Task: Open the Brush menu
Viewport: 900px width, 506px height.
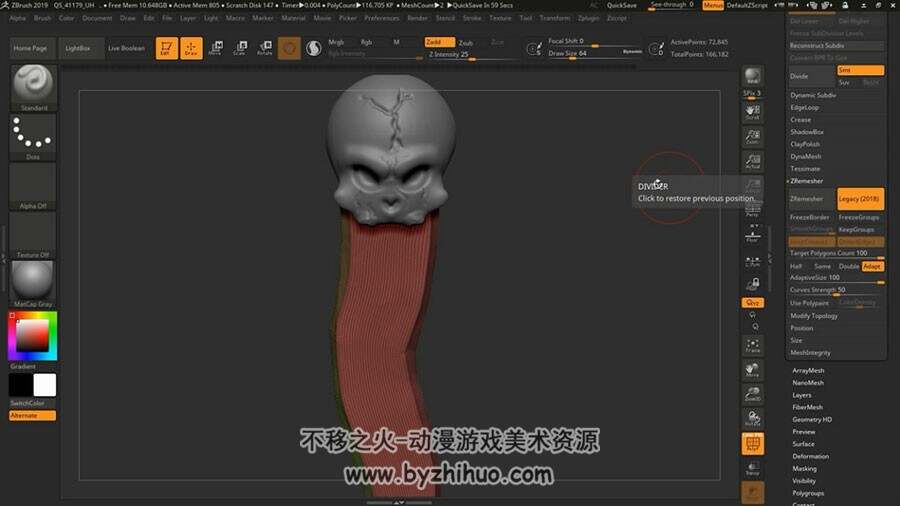Action: (42, 18)
